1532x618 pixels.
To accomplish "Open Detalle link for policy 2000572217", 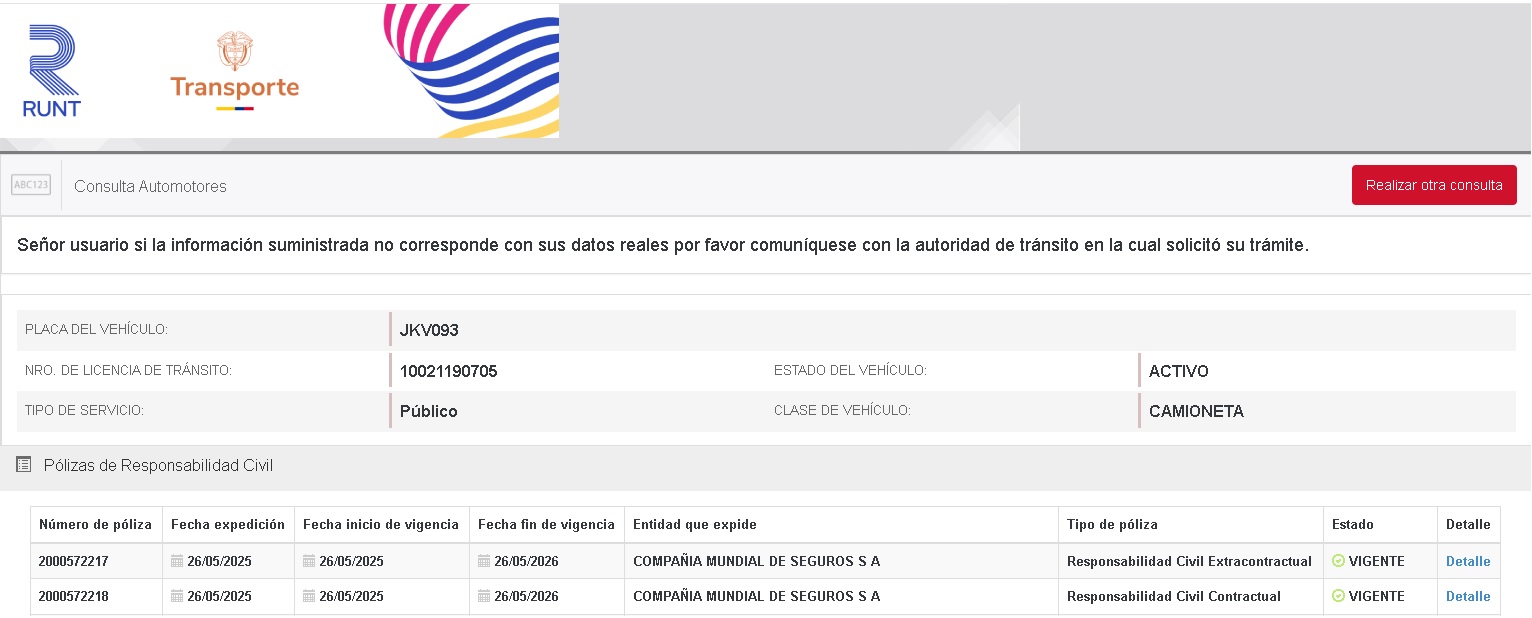I will (x=1467, y=562).
